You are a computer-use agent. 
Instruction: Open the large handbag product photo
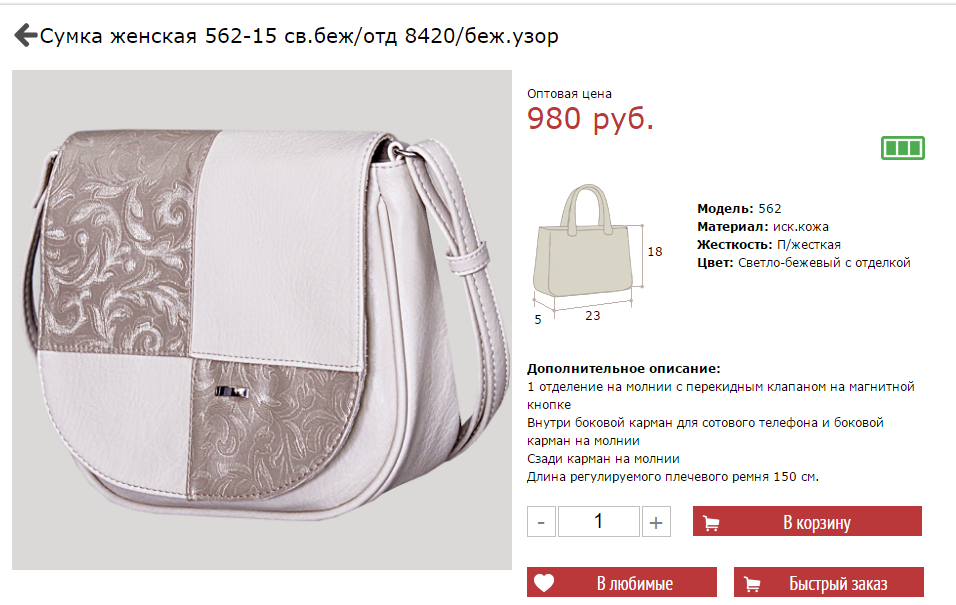tap(262, 320)
